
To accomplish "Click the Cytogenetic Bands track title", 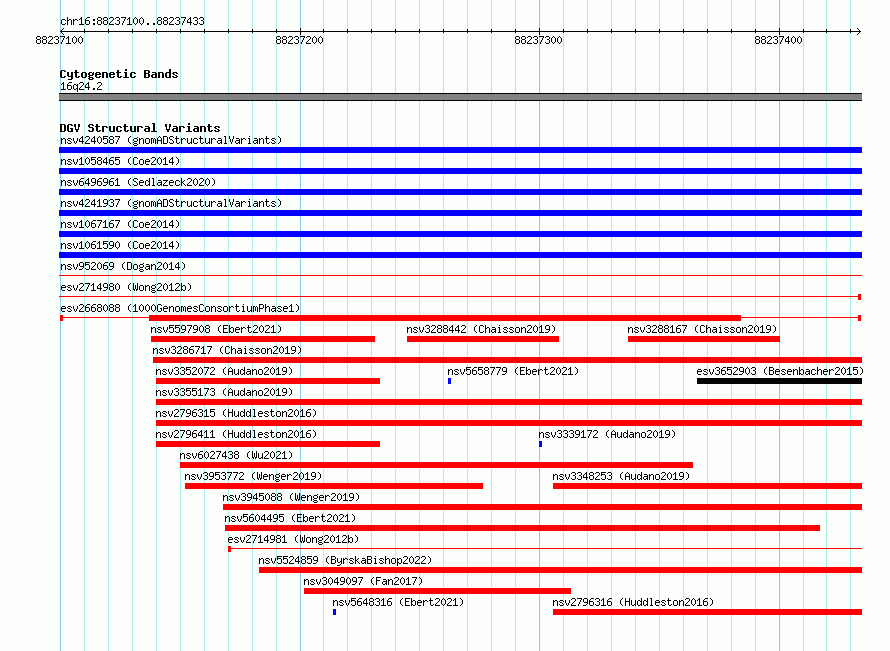I will click(119, 74).
